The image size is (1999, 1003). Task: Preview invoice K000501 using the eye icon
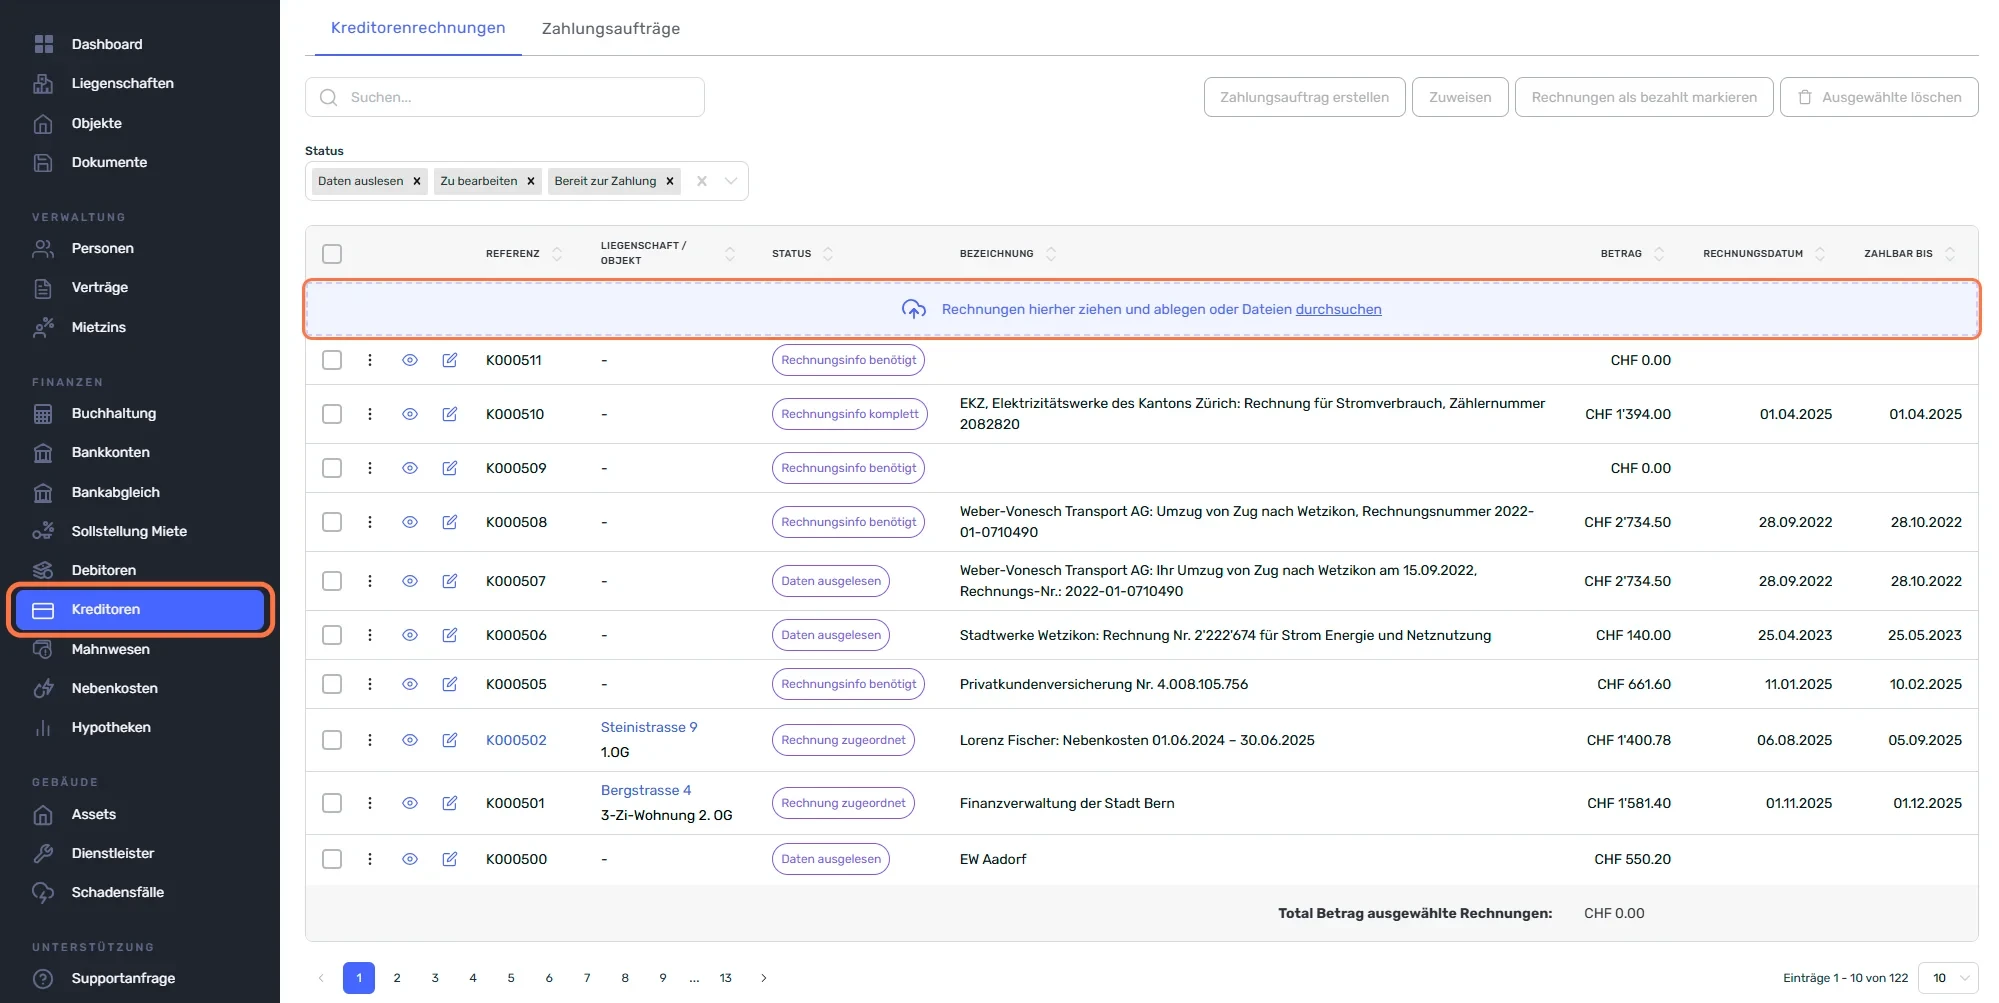pyautogui.click(x=410, y=803)
